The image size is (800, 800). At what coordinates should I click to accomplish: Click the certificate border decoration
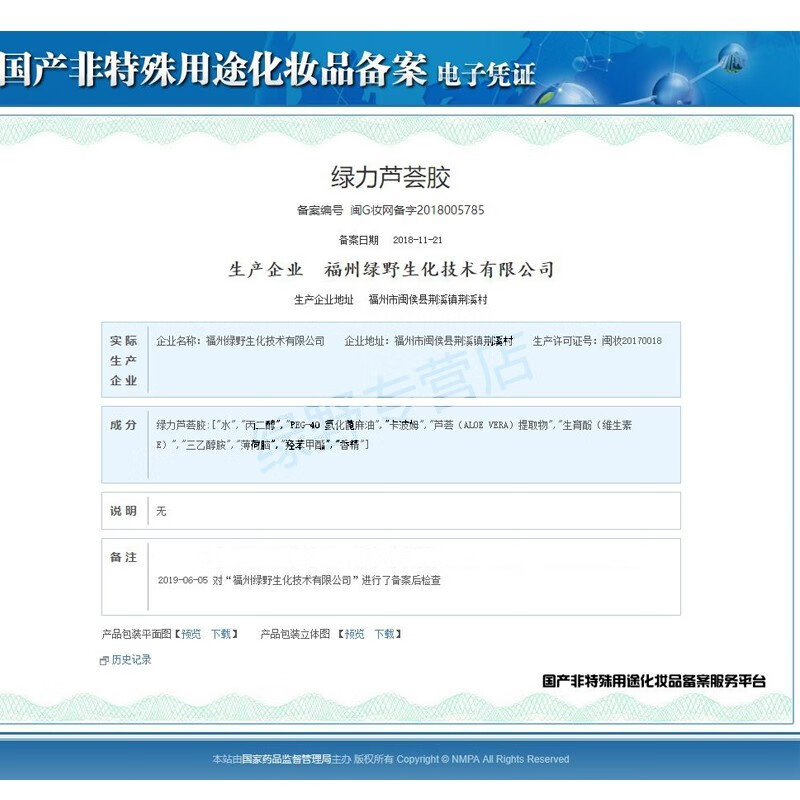[400, 125]
